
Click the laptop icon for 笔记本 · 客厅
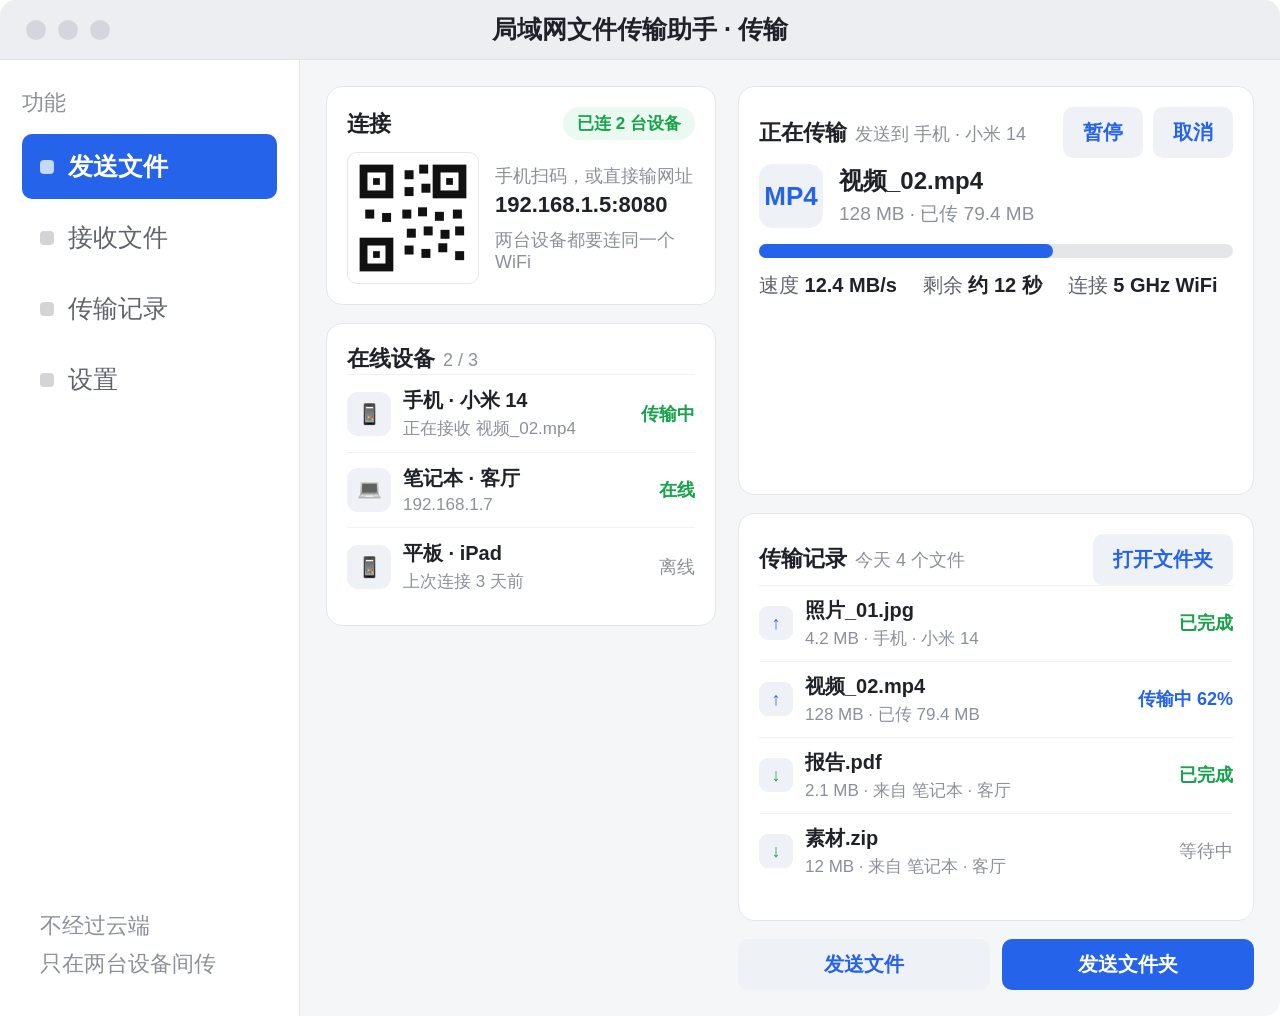click(x=369, y=490)
